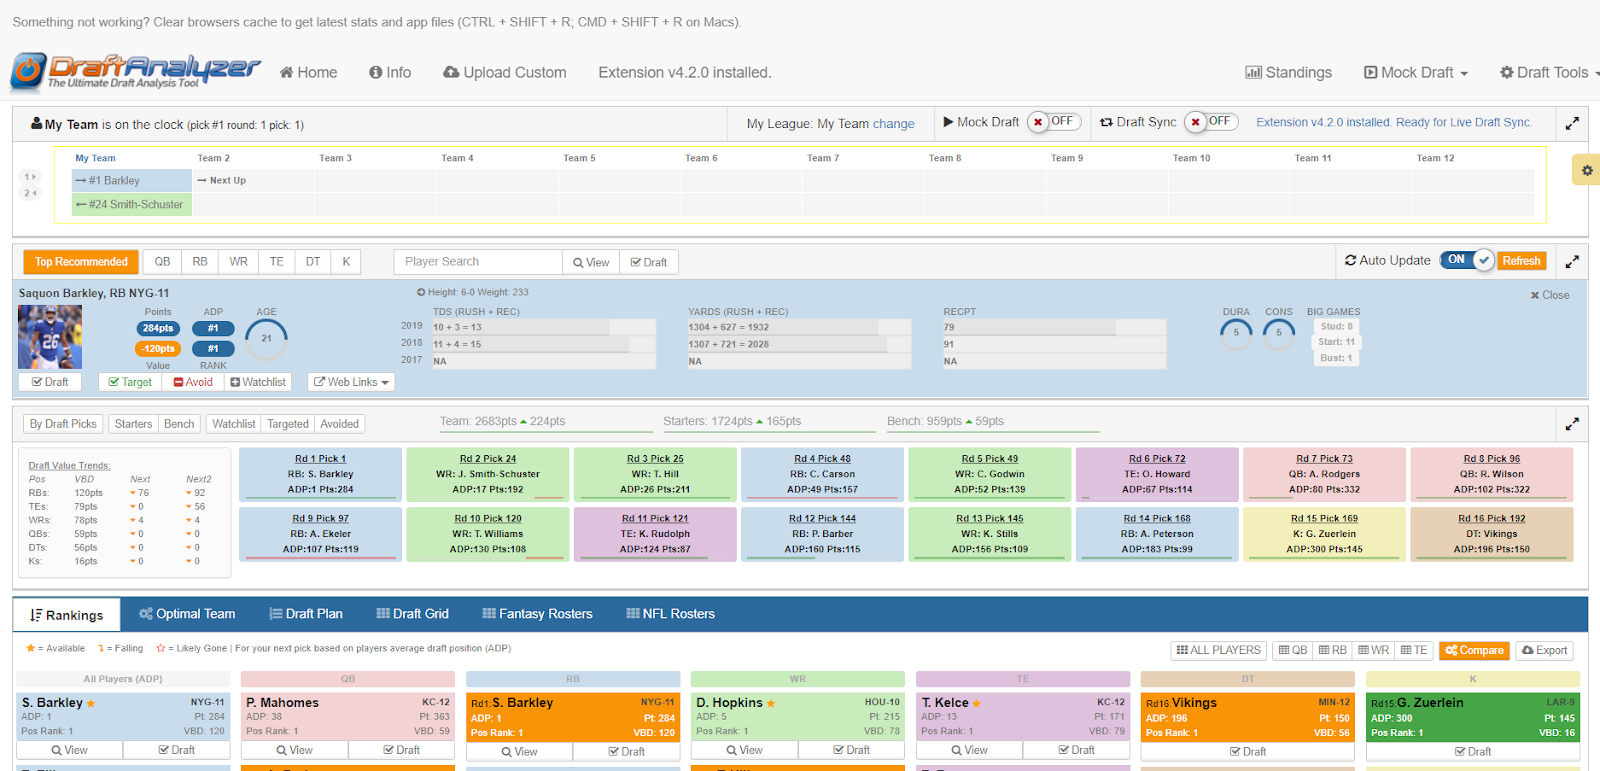Screen dimensions: 1600x771
Task: Open Rd 11 Pick 121 card link
Action: tap(655, 519)
